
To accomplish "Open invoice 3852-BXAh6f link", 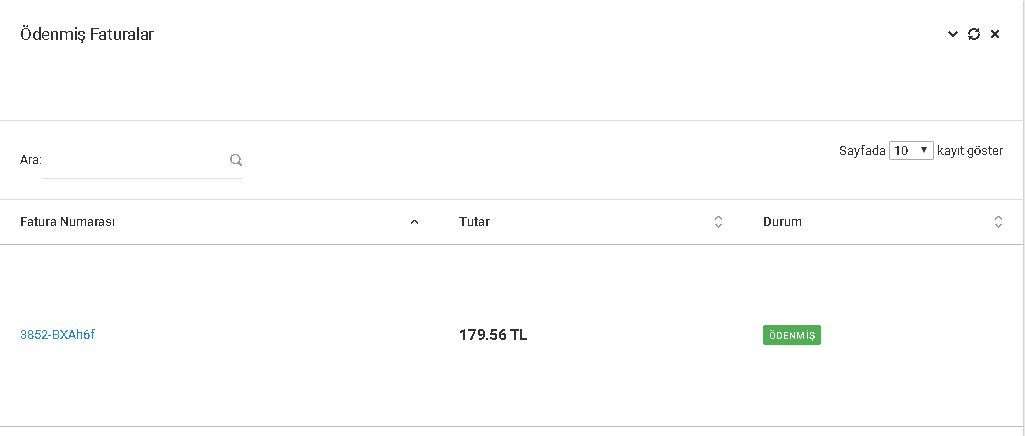I will click(57, 335).
